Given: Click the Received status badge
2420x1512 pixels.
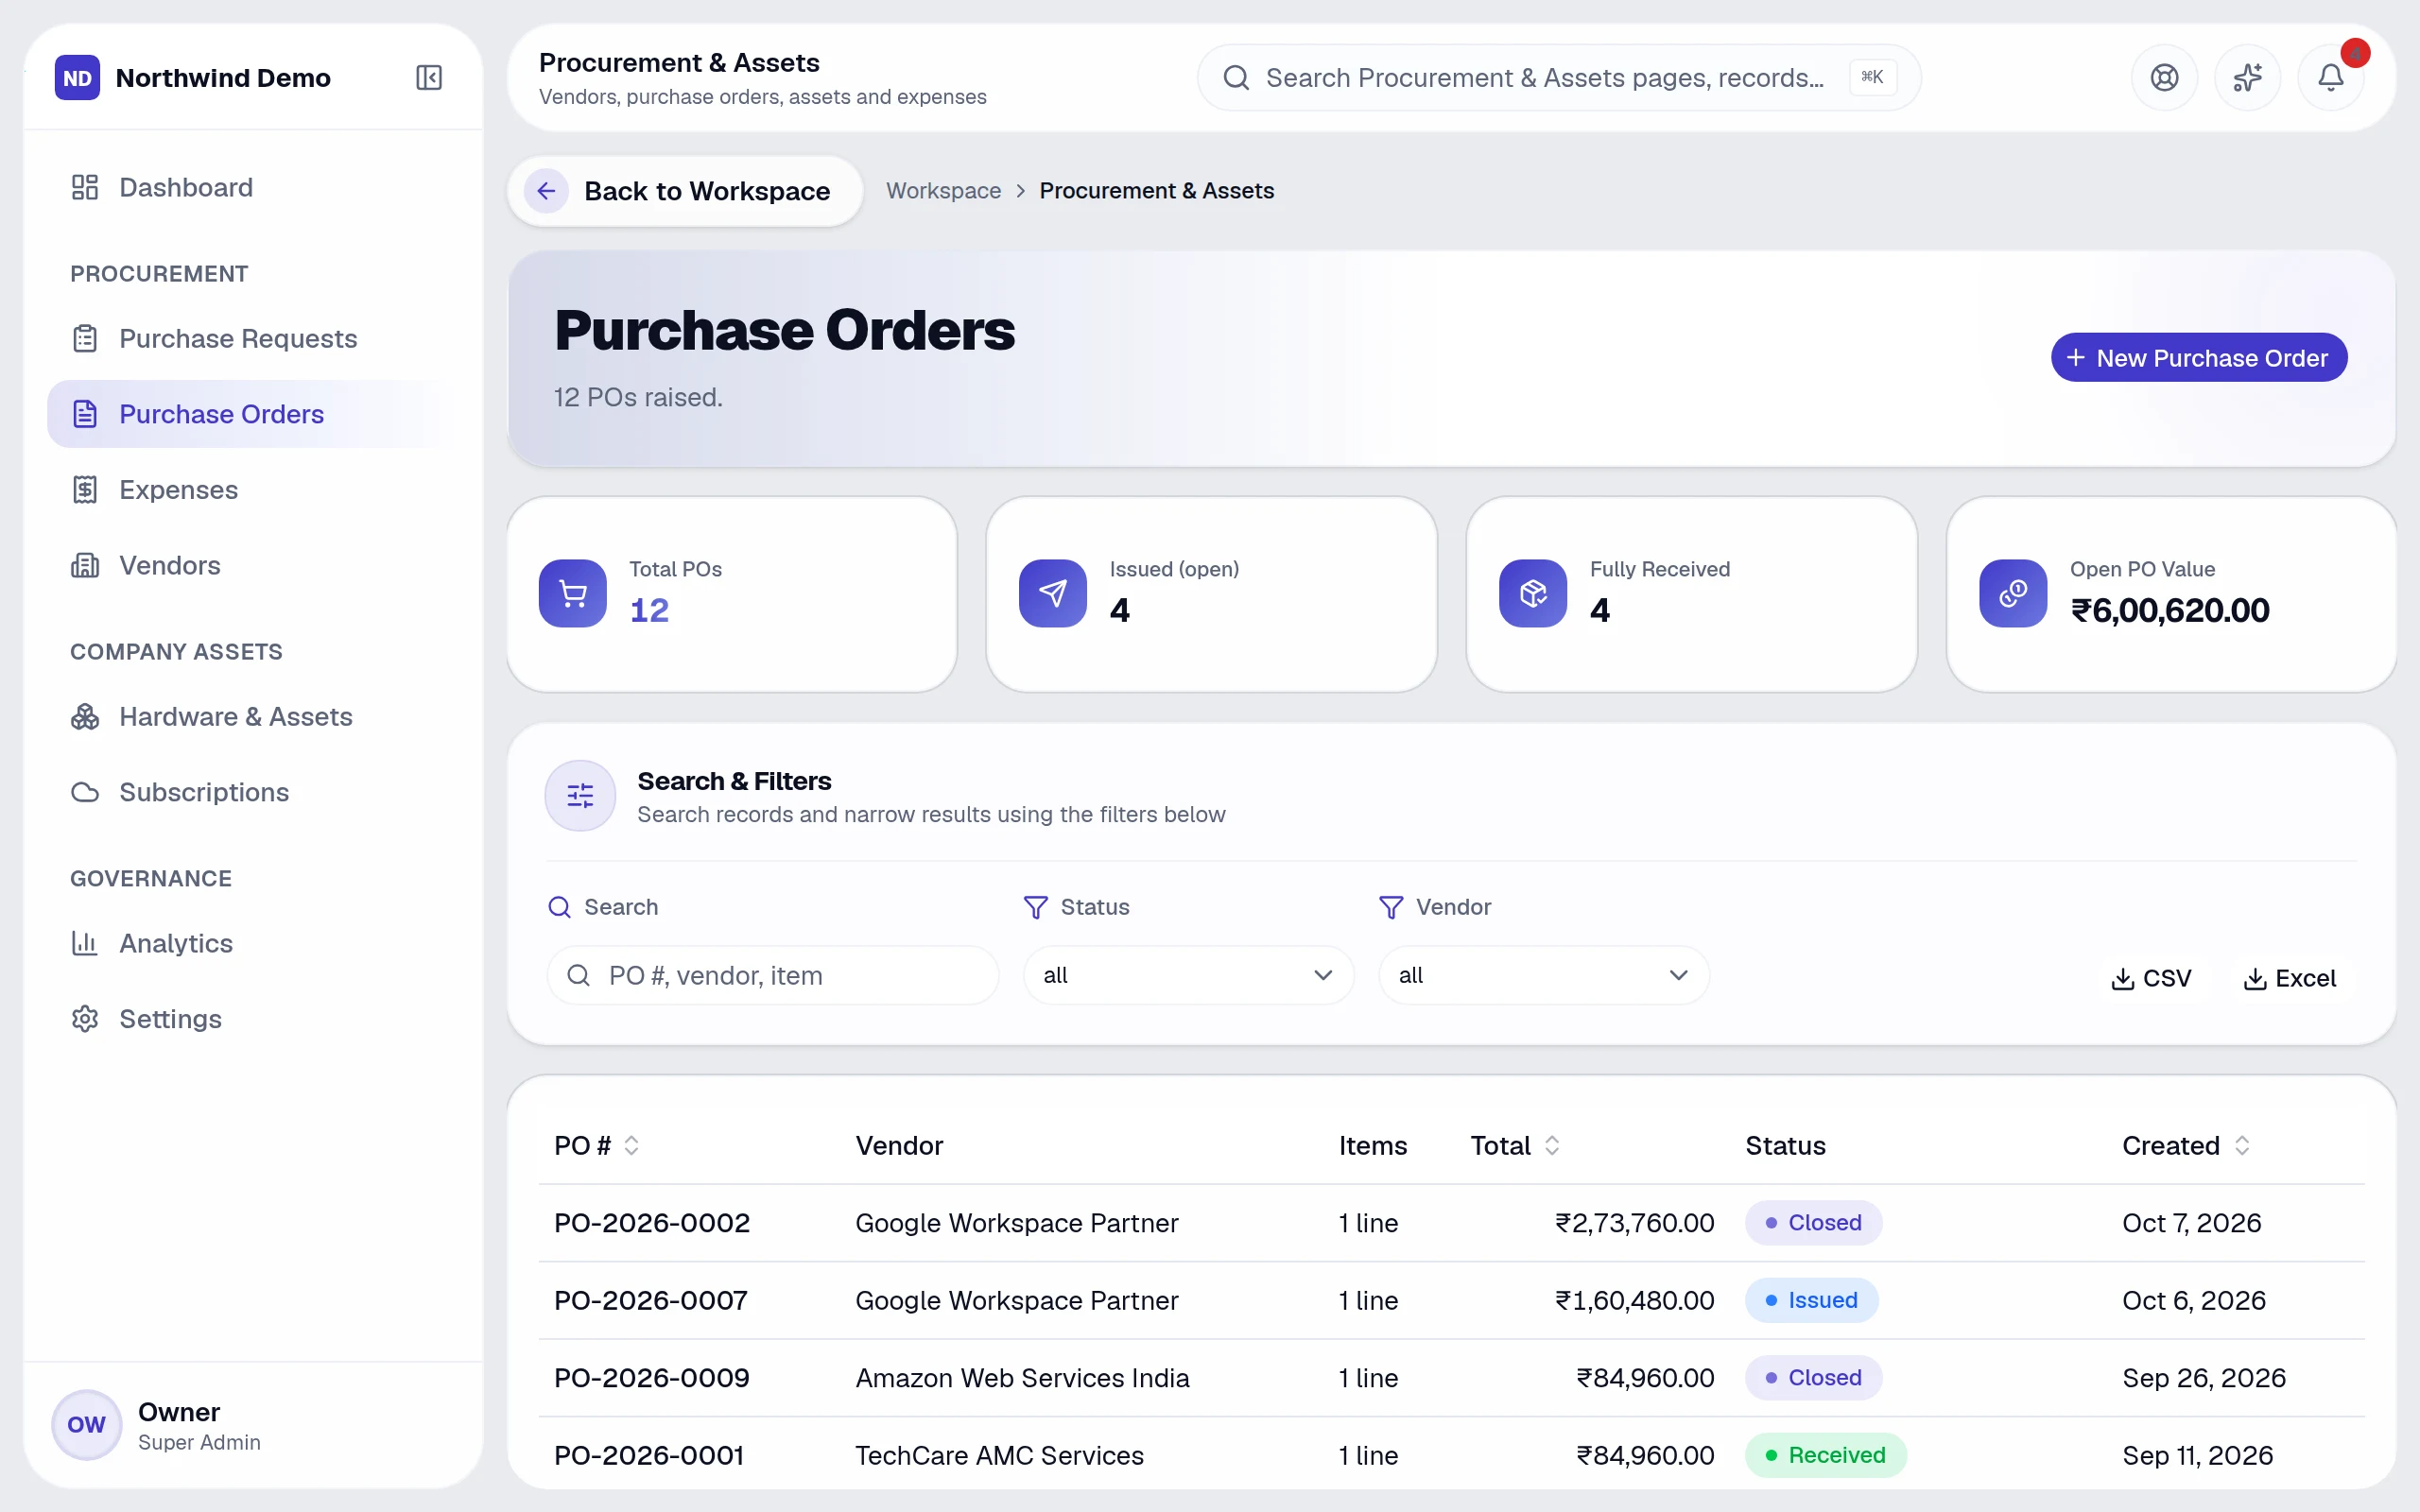Looking at the screenshot, I should click(x=1825, y=1455).
